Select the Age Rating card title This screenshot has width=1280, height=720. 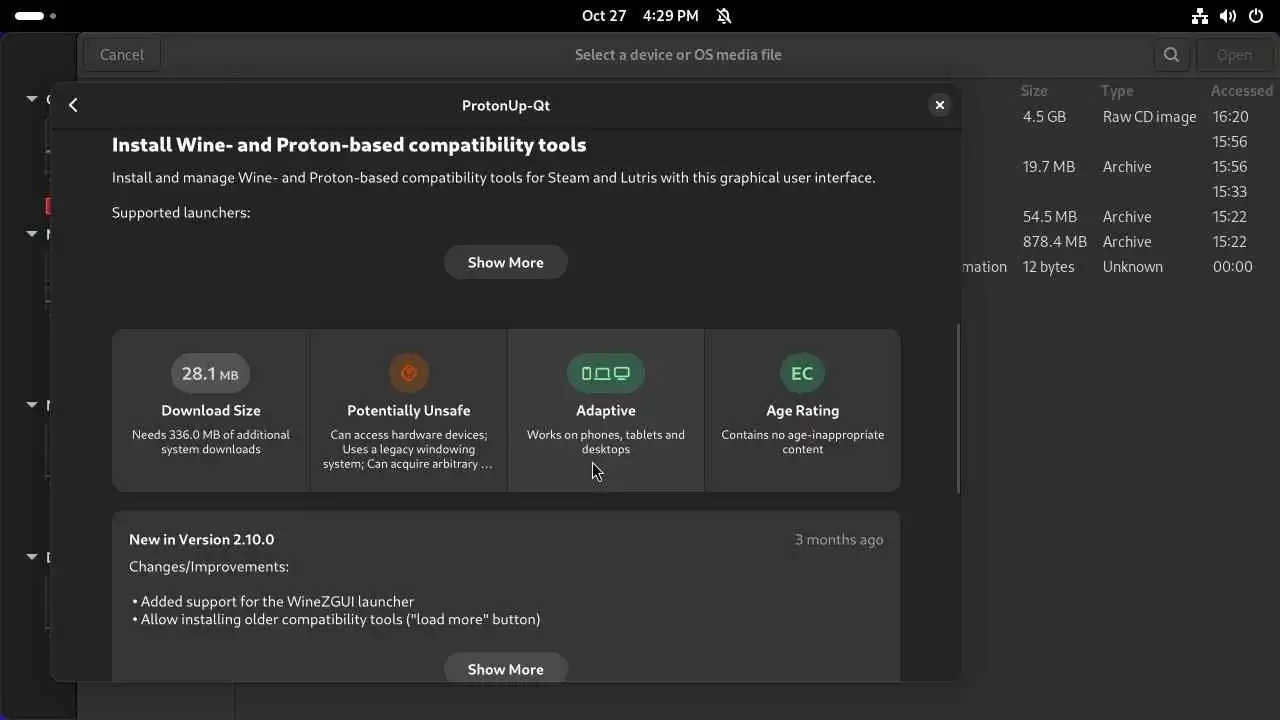pos(802,410)
